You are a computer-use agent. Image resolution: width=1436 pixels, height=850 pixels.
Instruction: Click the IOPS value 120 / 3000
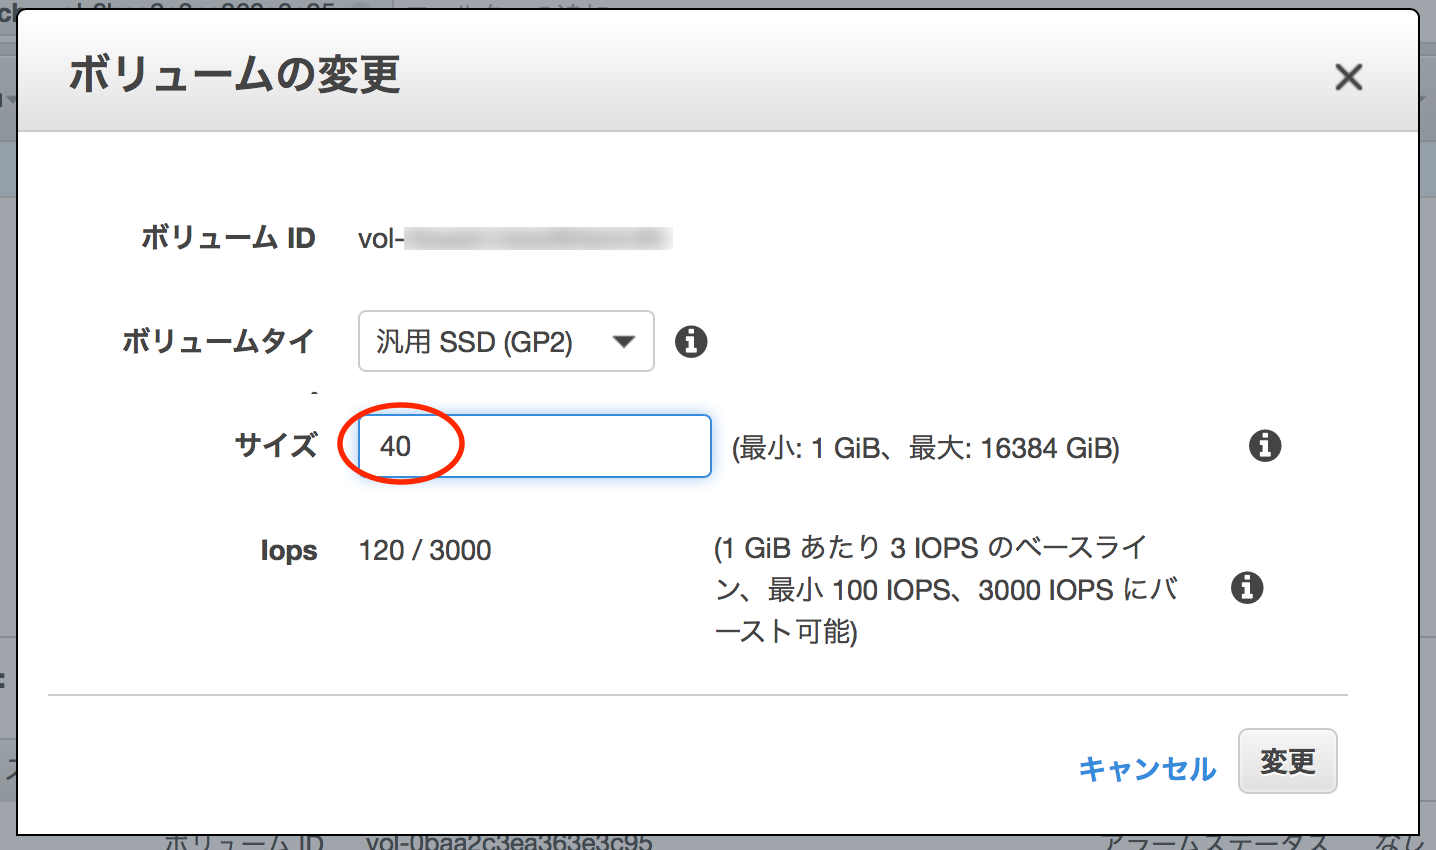pyautogui.click(x=424, y=549)
